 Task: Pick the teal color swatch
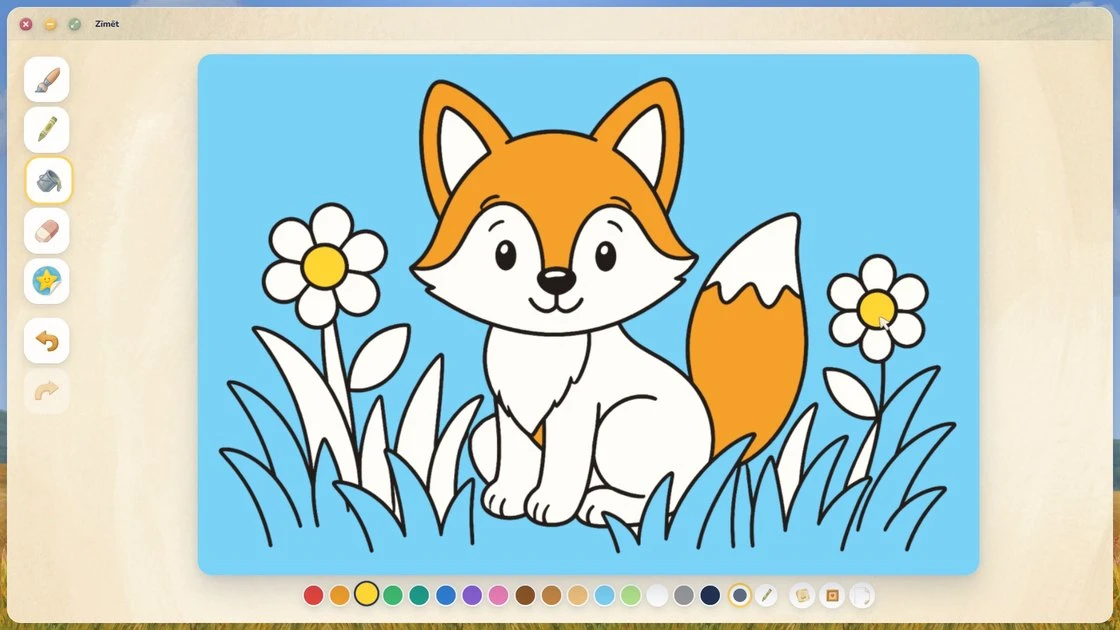coord(419,595)
